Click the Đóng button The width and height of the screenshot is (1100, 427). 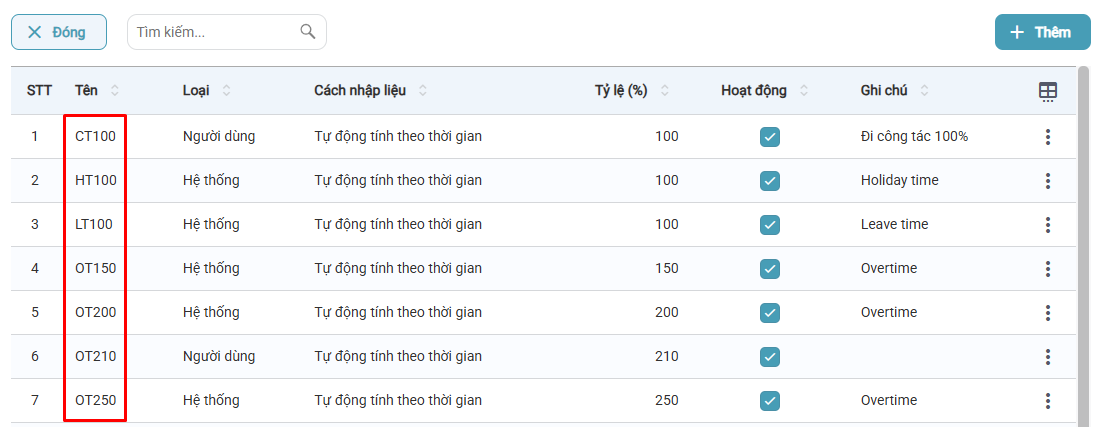[59, 32]
